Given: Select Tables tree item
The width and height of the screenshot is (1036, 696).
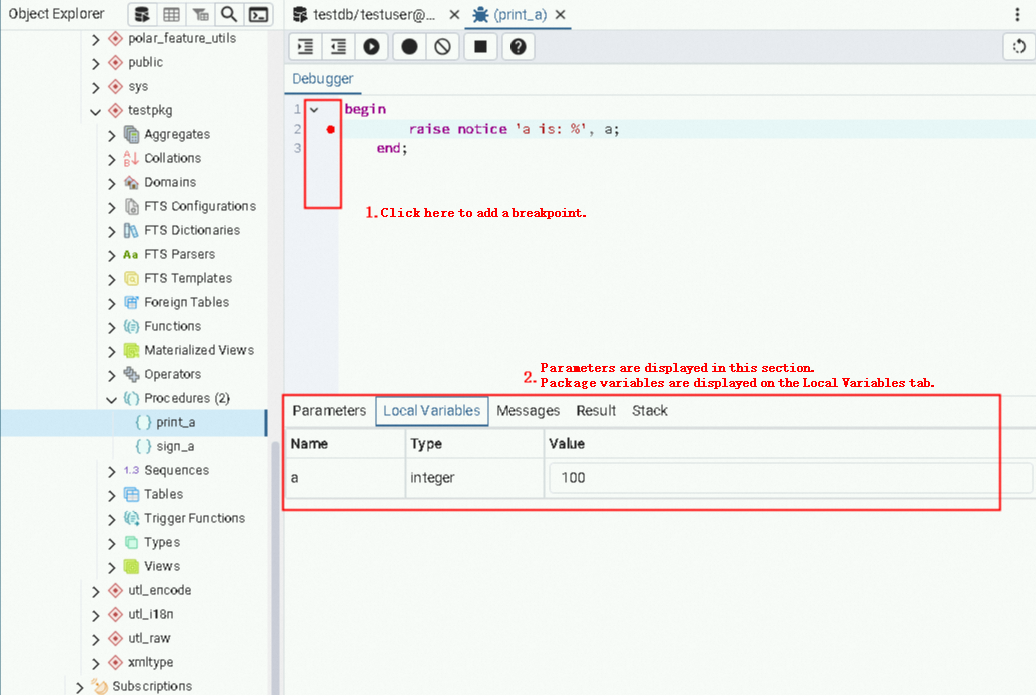Looking at the screenshot, I should tap(163, 494).
